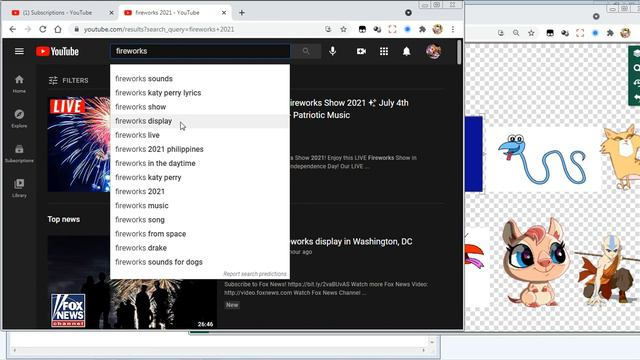Click the browser home button
Image resolution: width=640 pixels, height=360 pixels.
pos(58,29)
